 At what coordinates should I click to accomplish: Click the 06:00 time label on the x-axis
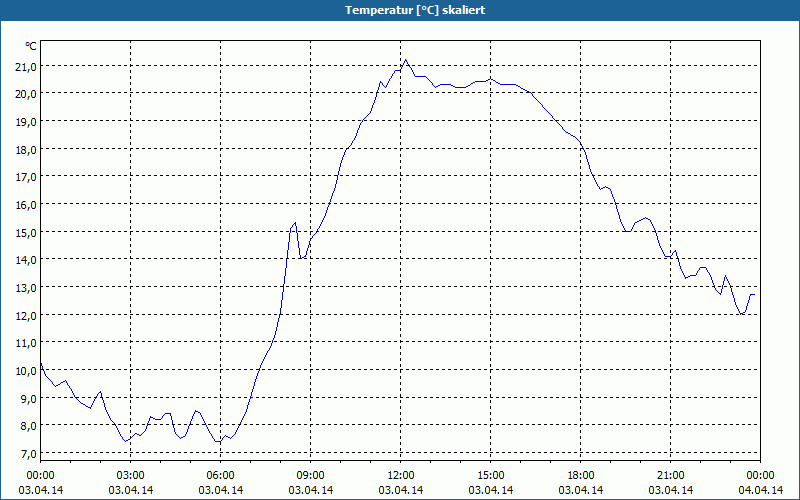pos(220,476)
